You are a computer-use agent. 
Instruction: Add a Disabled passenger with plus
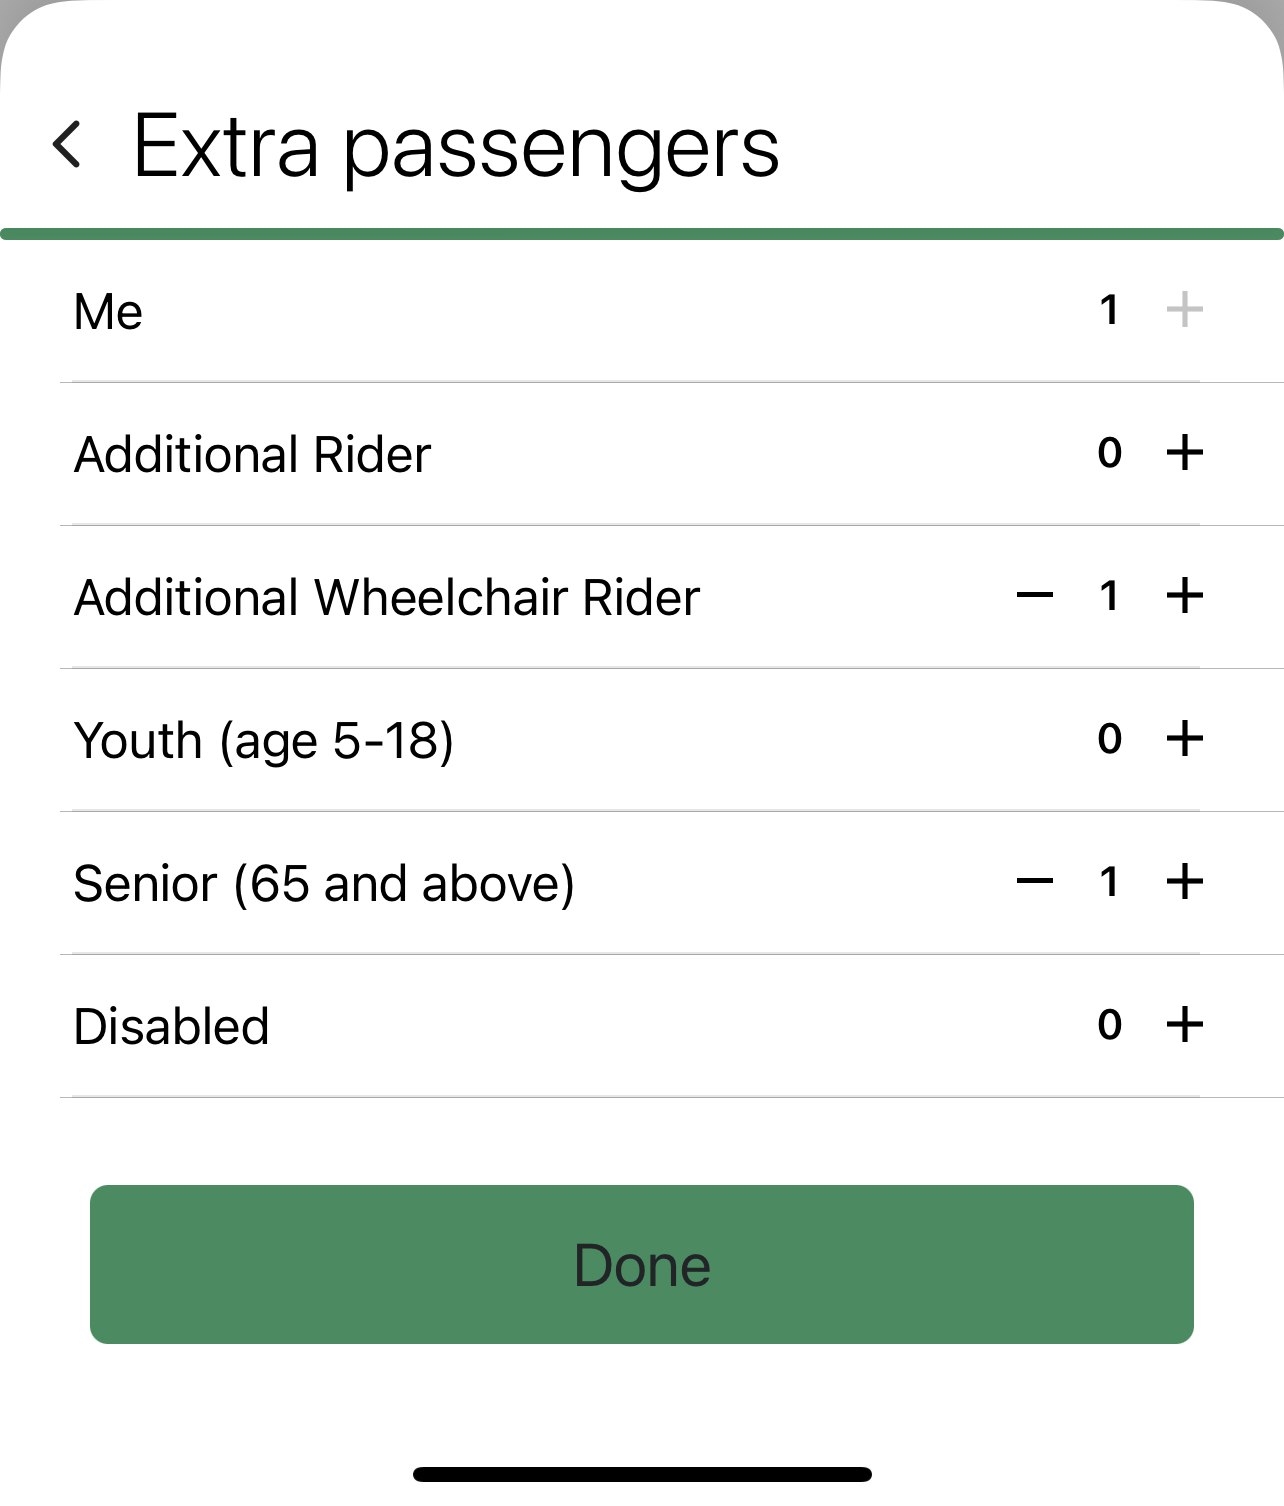tap(1184, 1025)
